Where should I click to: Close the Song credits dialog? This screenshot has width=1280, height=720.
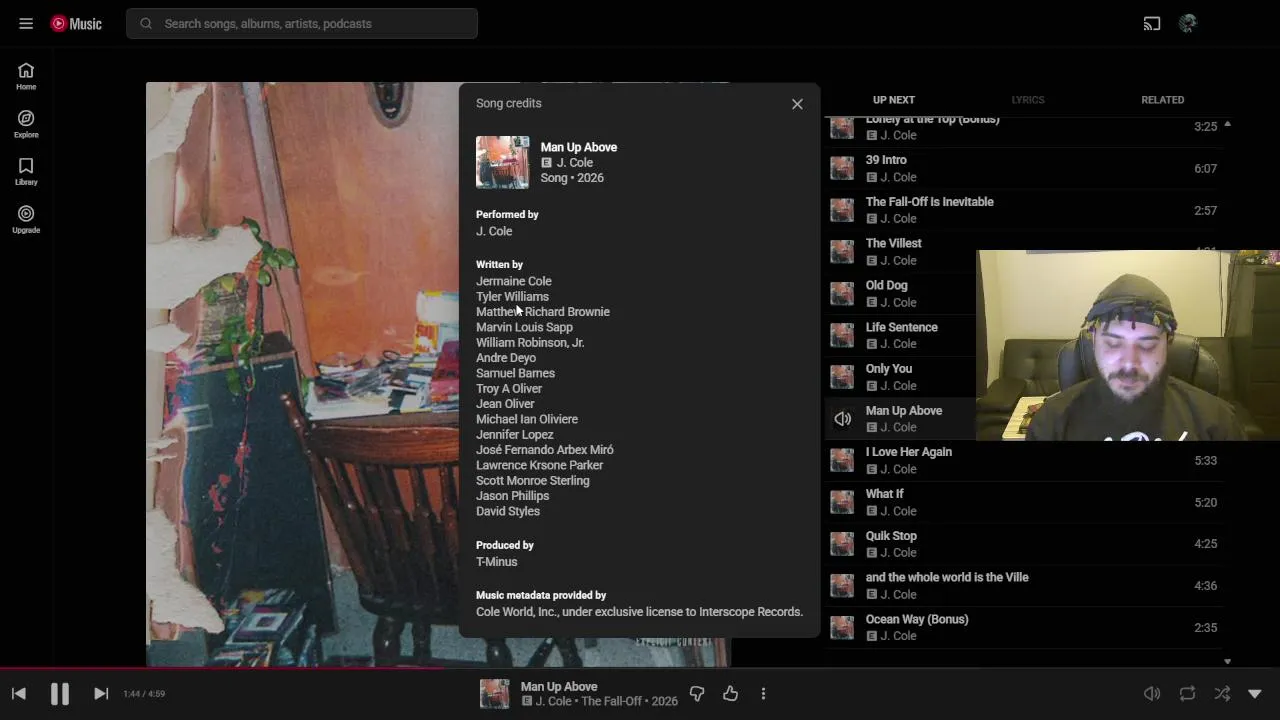797,104
